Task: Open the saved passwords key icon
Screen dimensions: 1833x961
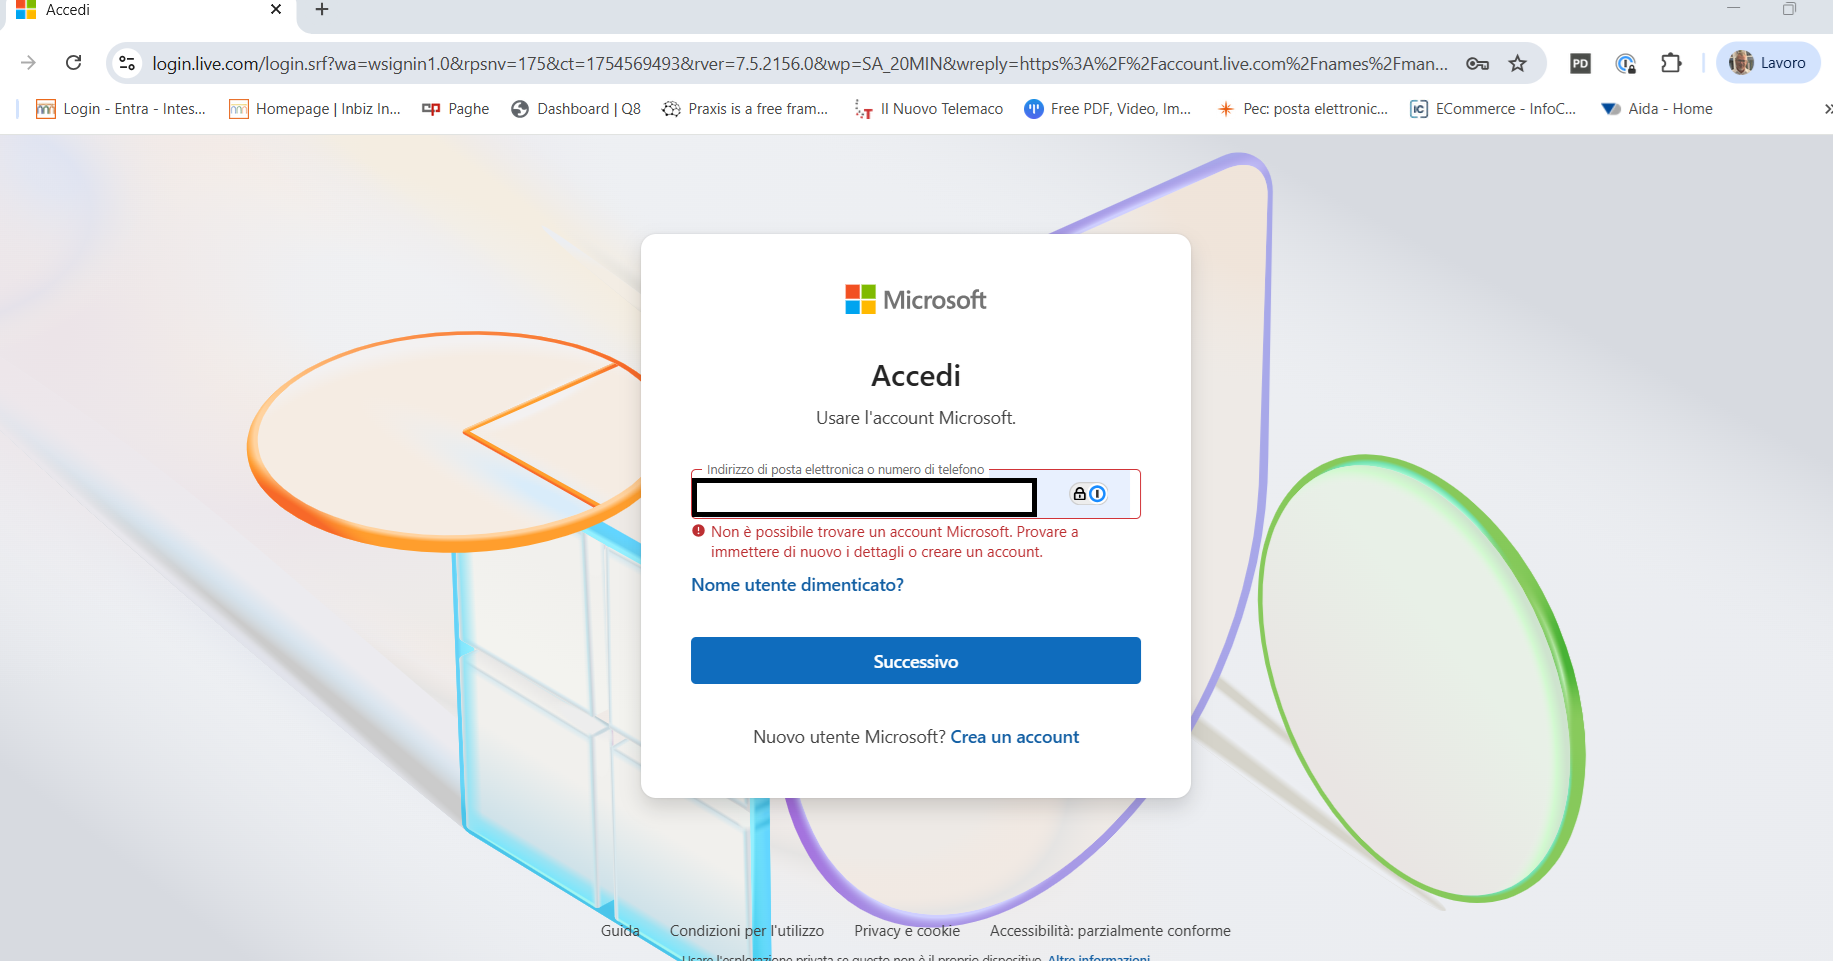Action: click(x=1477, y=64)
